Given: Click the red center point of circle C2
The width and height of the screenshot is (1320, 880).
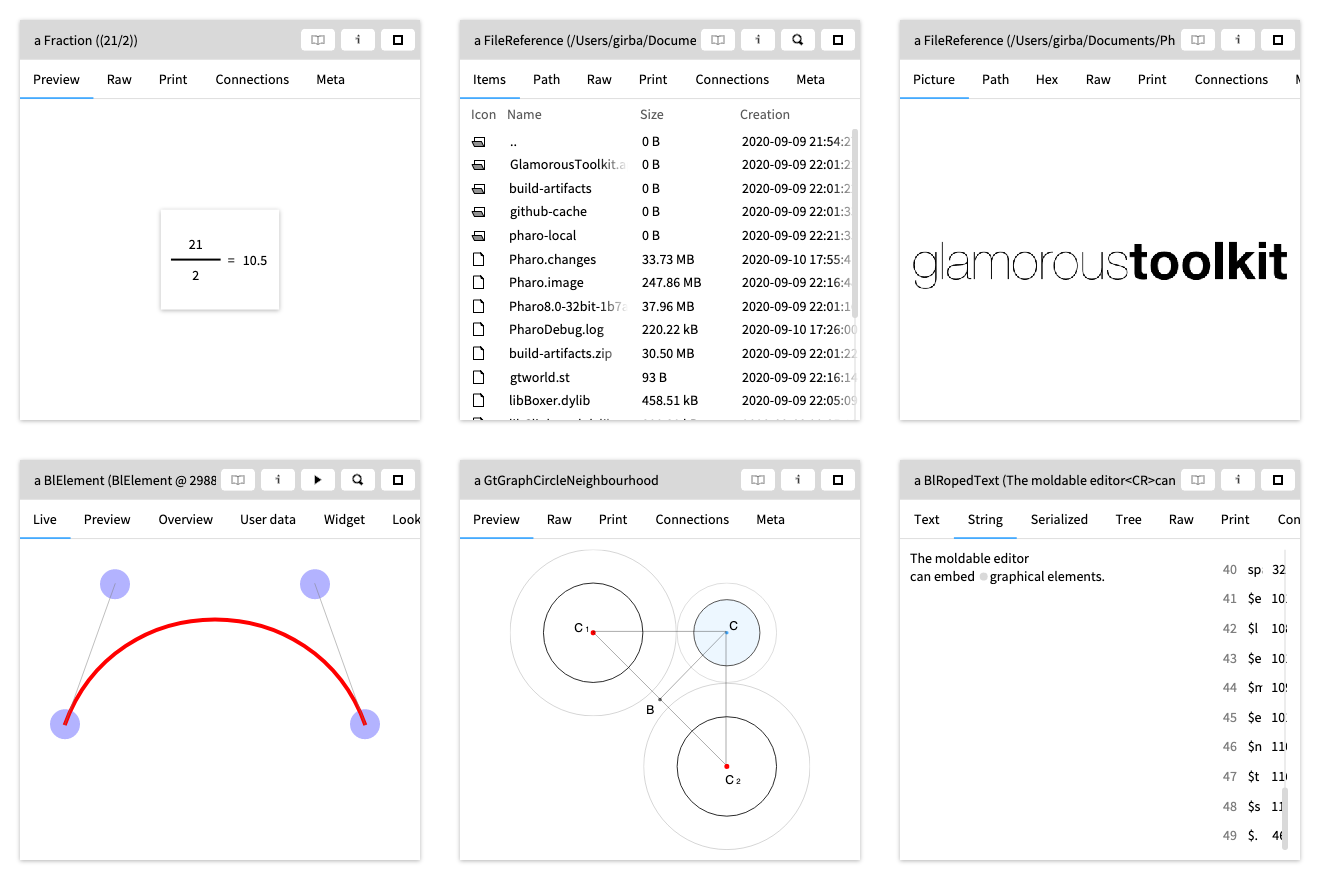Looking at the screenshot, I should [x=727, y=766].
